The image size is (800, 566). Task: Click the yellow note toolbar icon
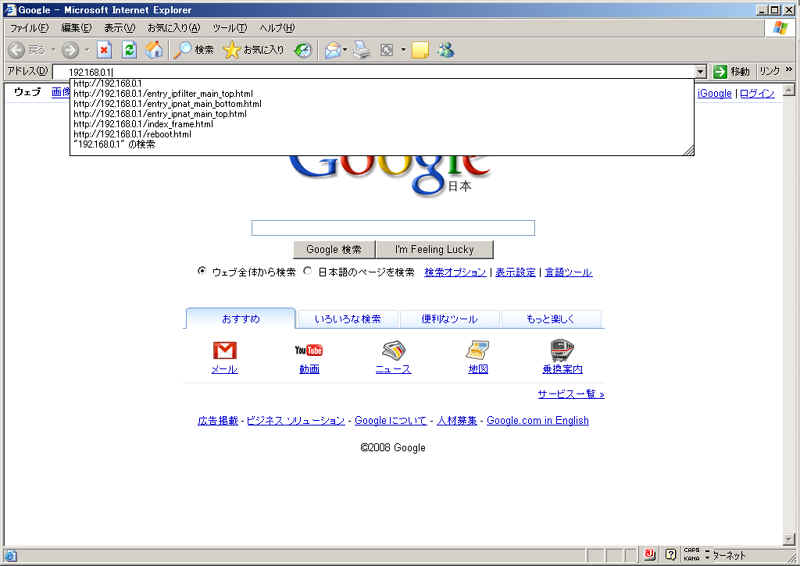coord(420,50)
